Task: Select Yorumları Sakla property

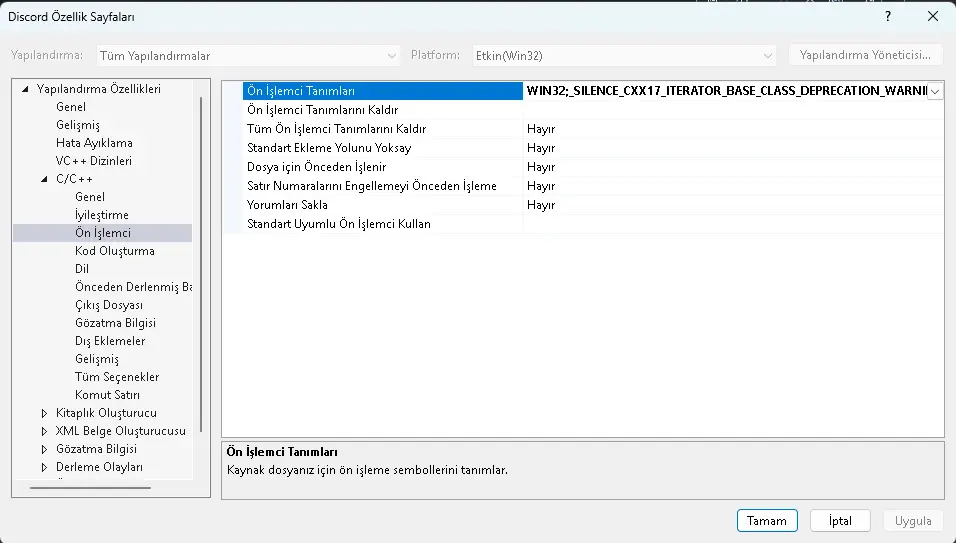Action: (383, 205)
